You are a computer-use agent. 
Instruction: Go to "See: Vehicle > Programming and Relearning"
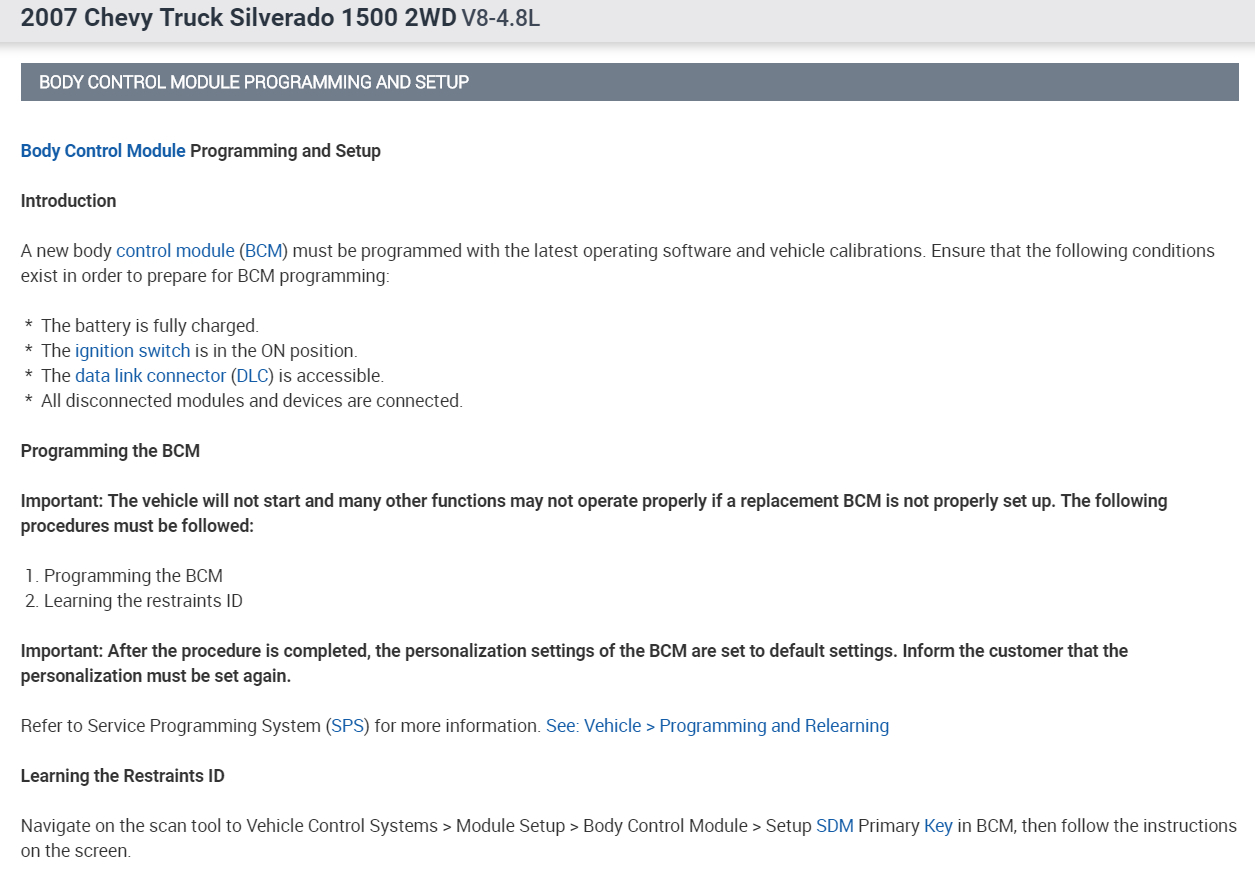tap(717, 726)
